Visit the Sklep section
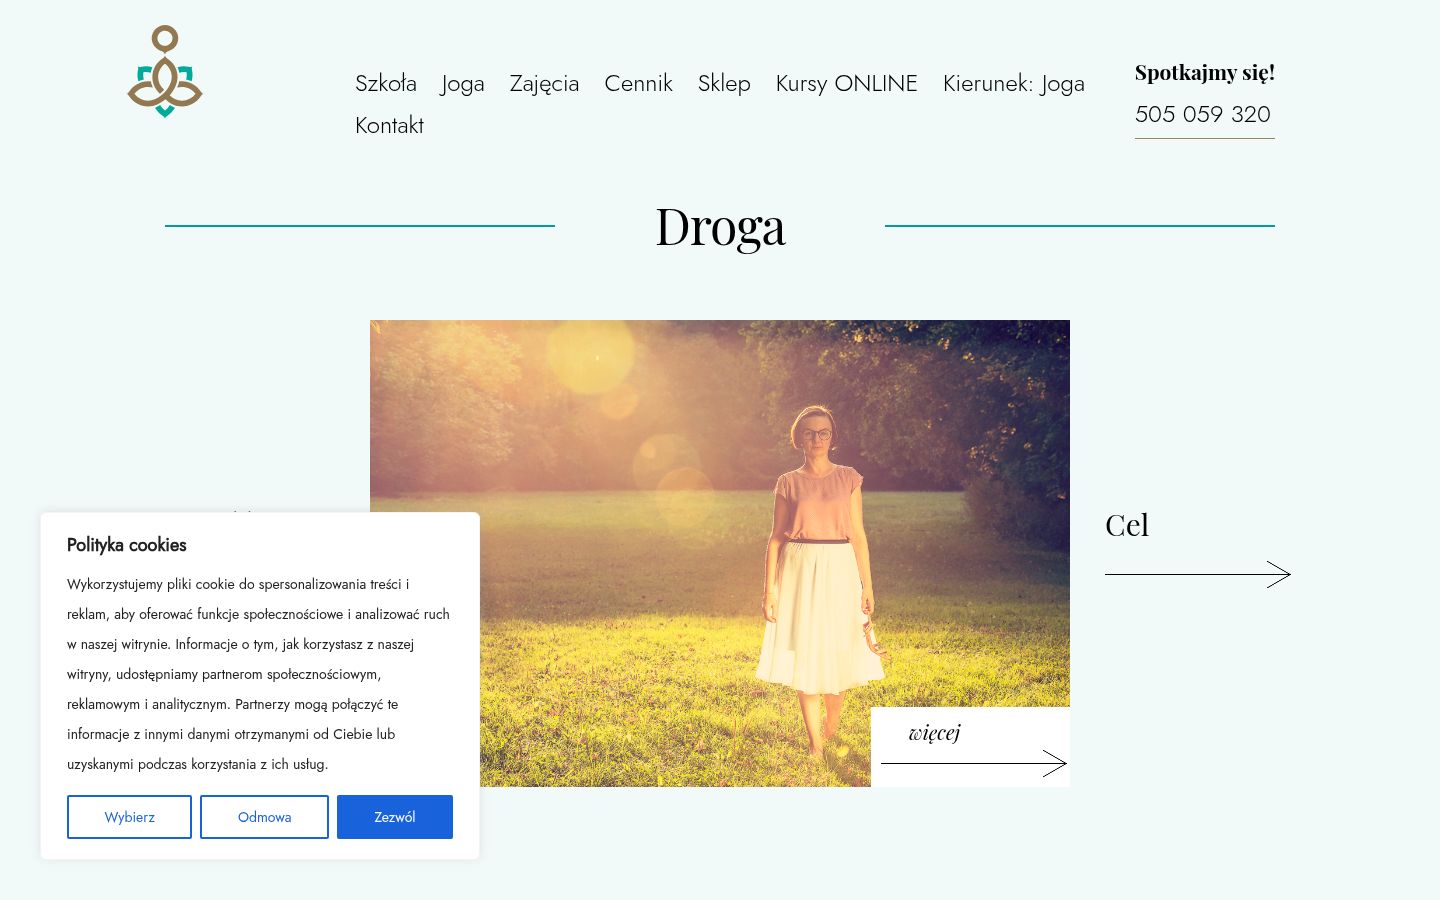 pyautogui.click(x=724, y=83)
